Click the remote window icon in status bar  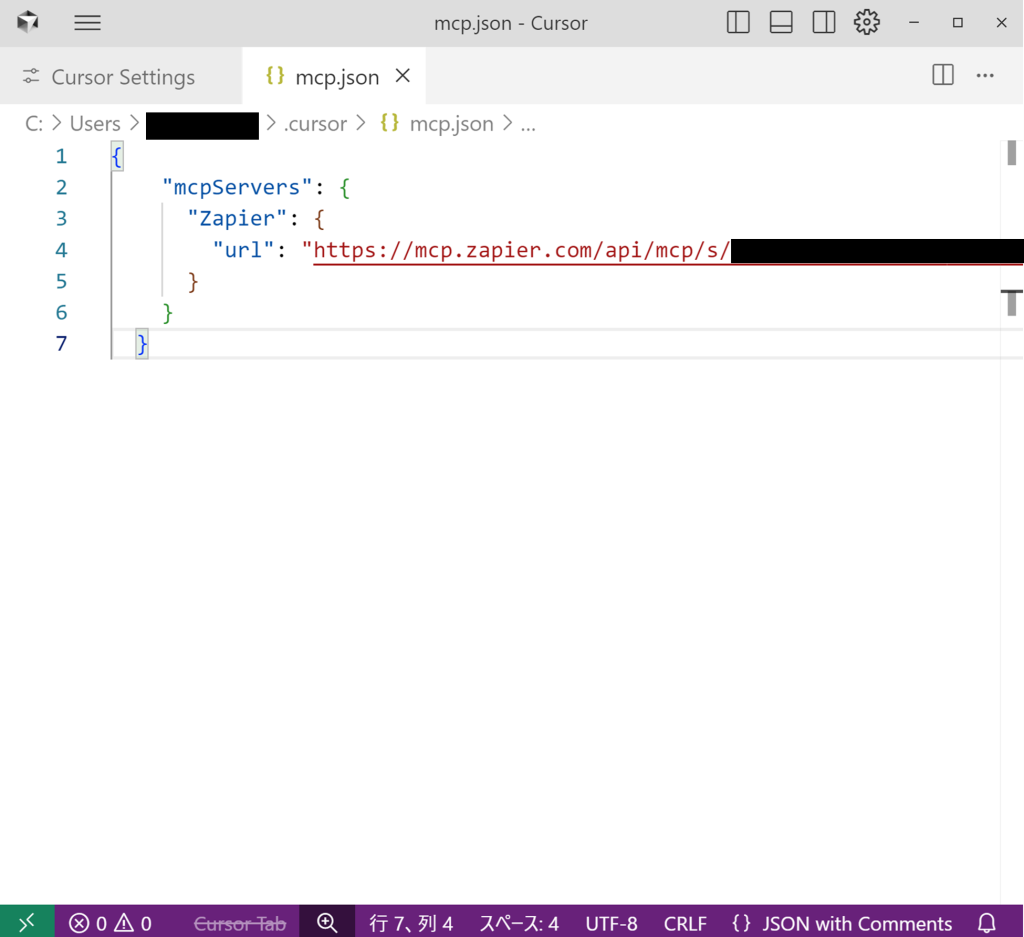coord(27,922)
